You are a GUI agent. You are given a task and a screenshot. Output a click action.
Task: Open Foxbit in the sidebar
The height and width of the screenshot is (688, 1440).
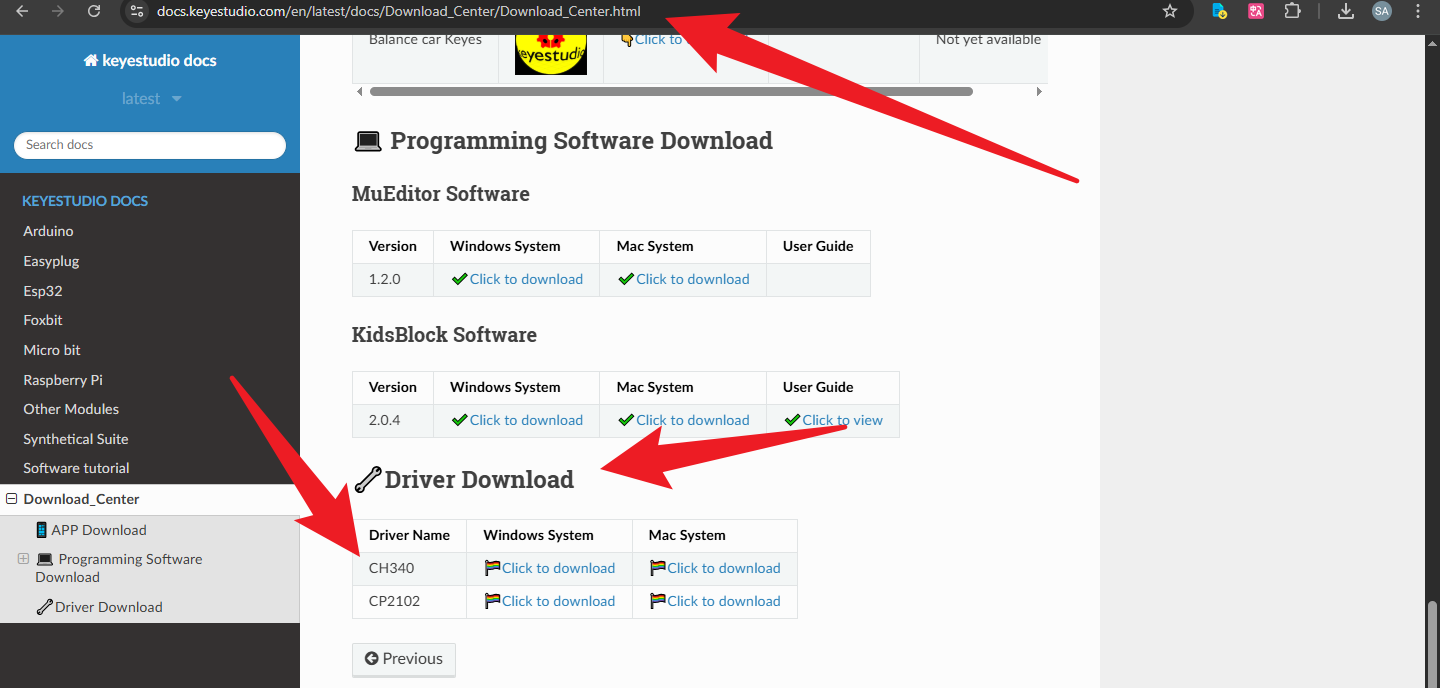pos(43,320)
